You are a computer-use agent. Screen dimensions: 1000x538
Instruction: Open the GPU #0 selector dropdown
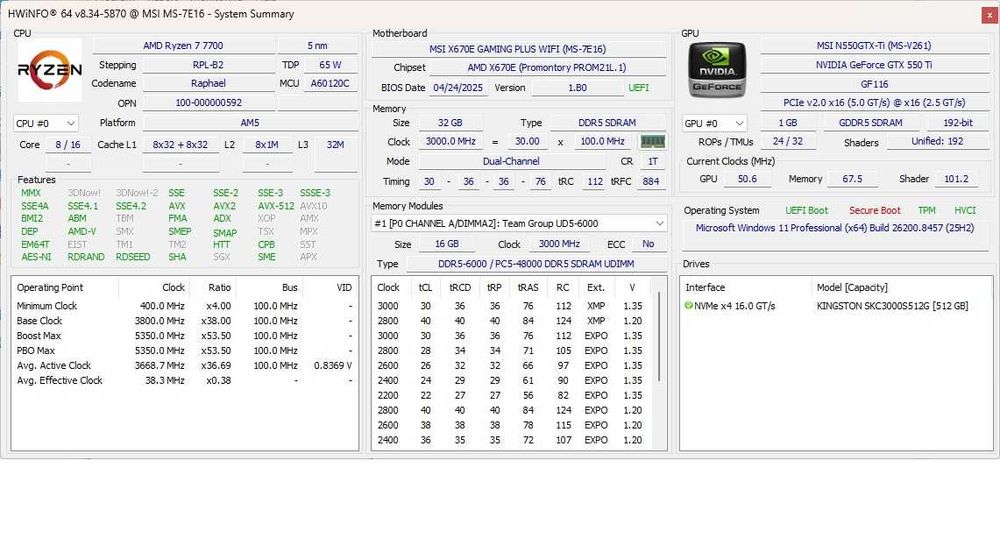[714, 123]
